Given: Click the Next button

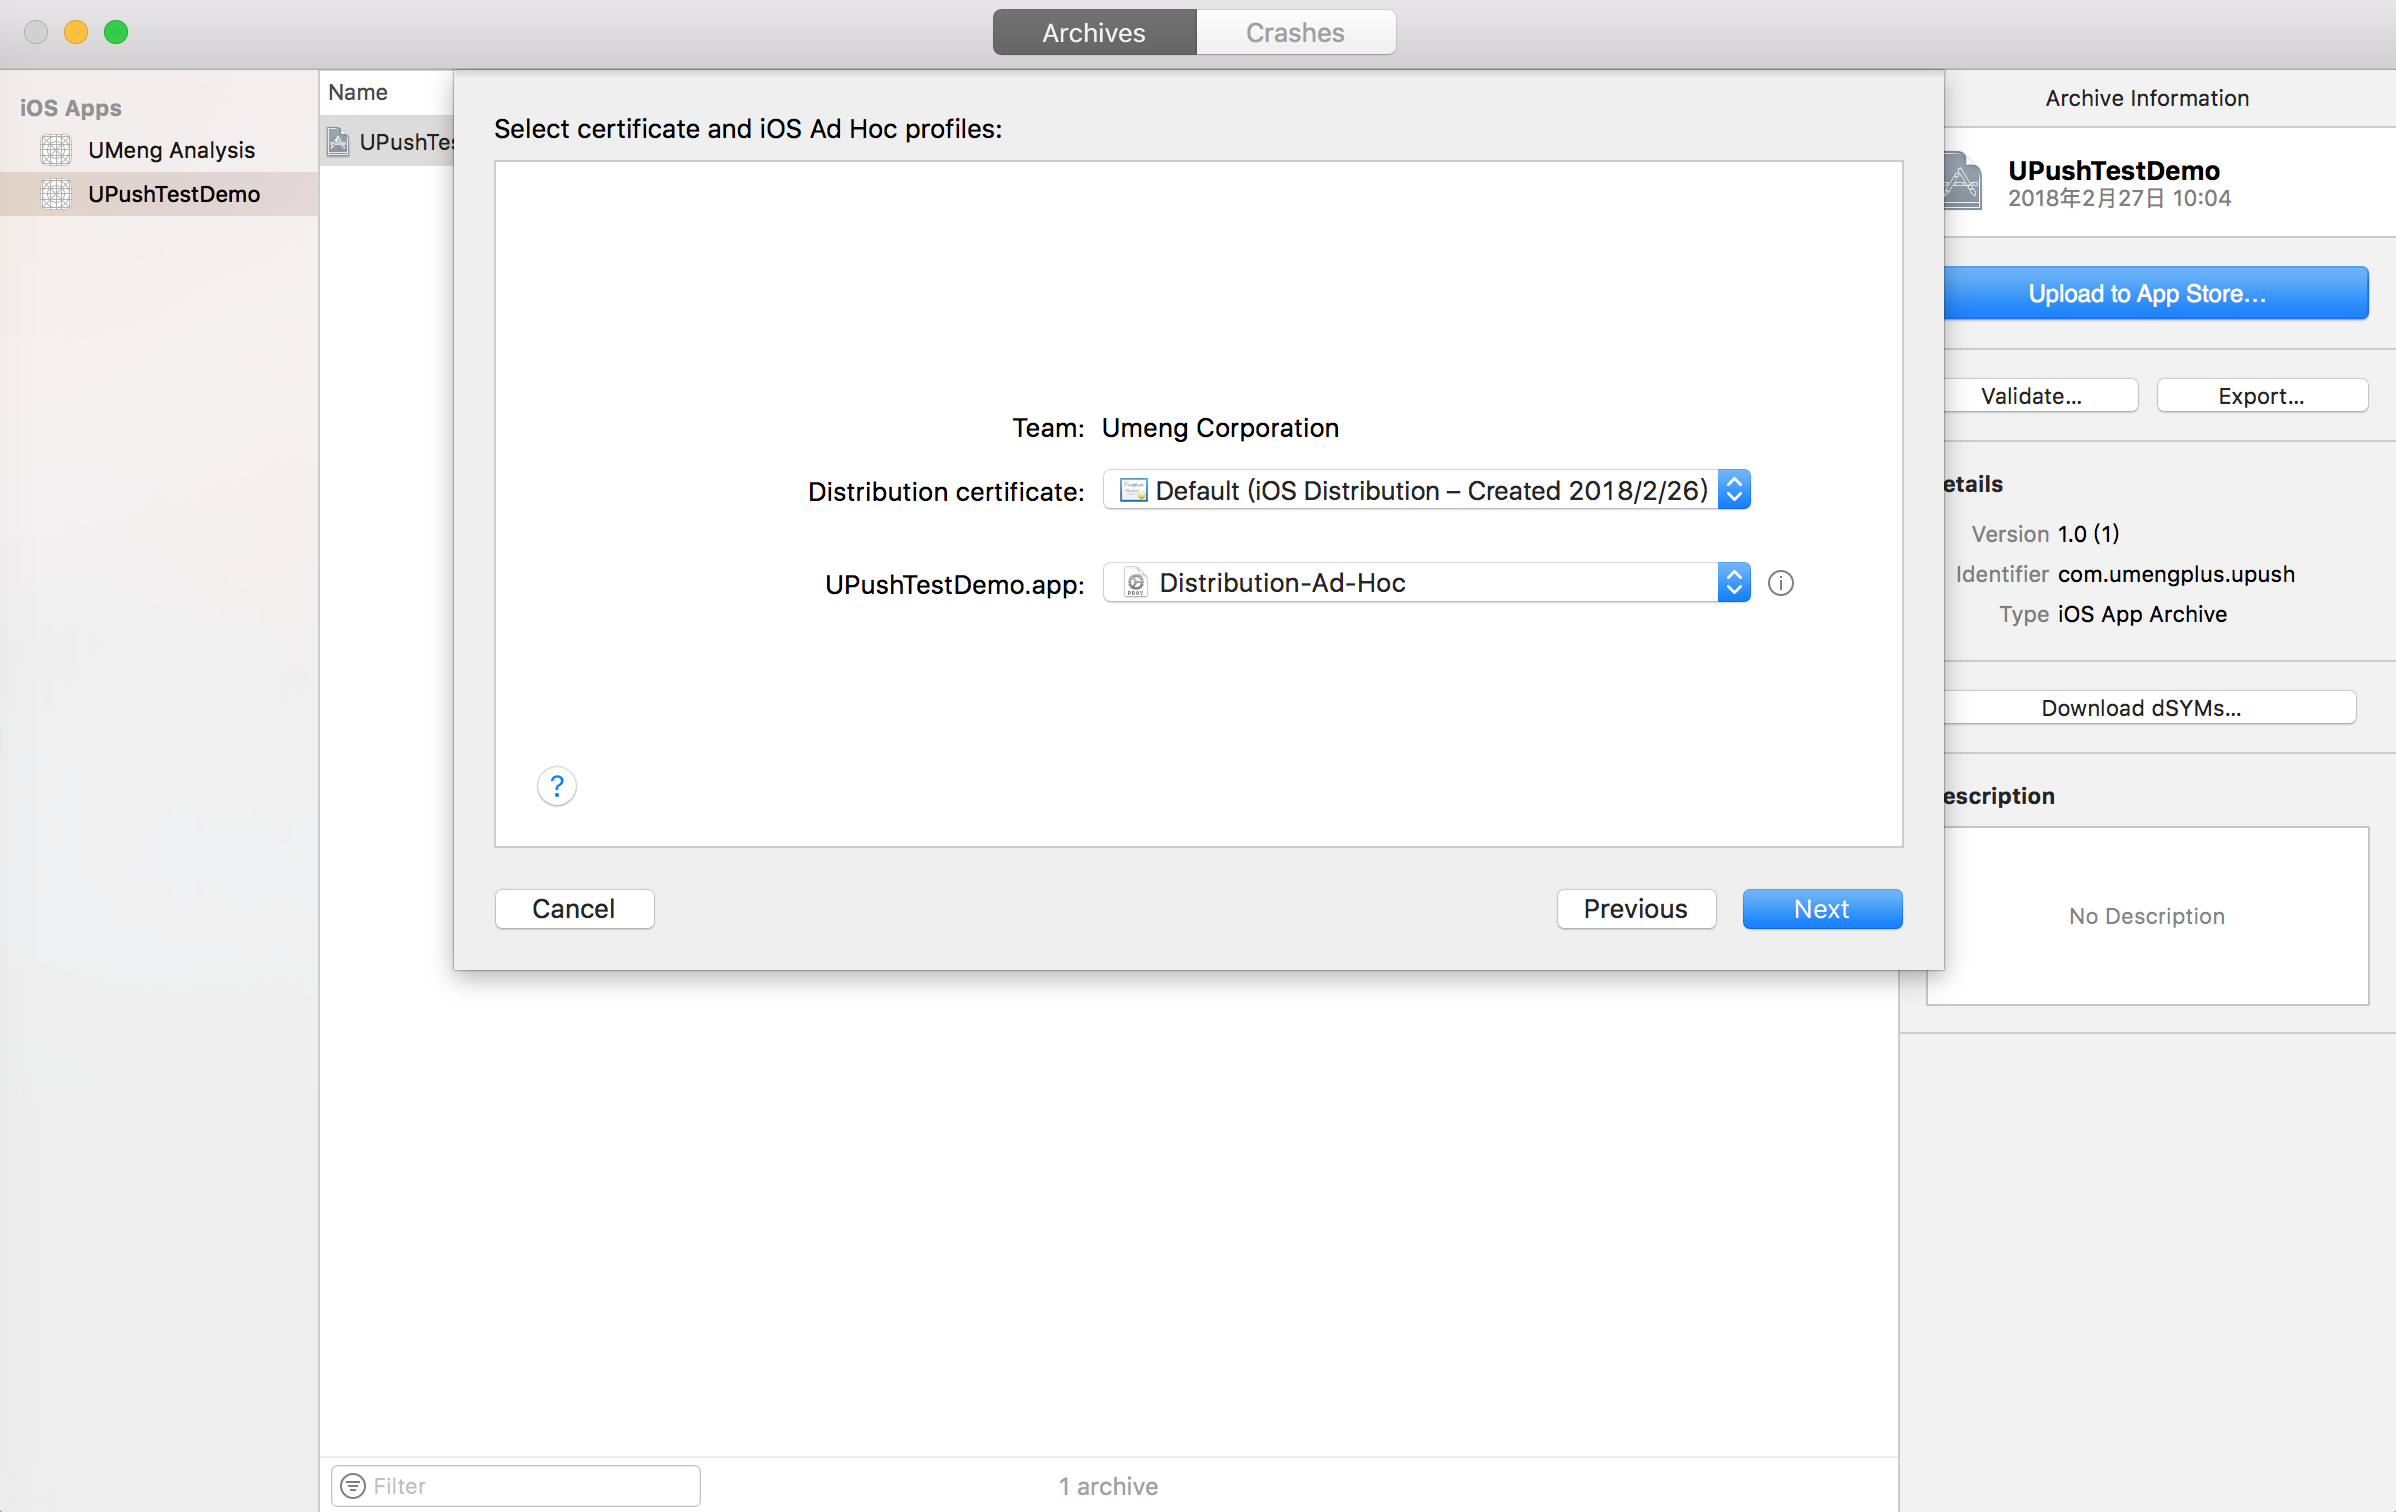Looking at the screenshot, I should (1822, 909).
